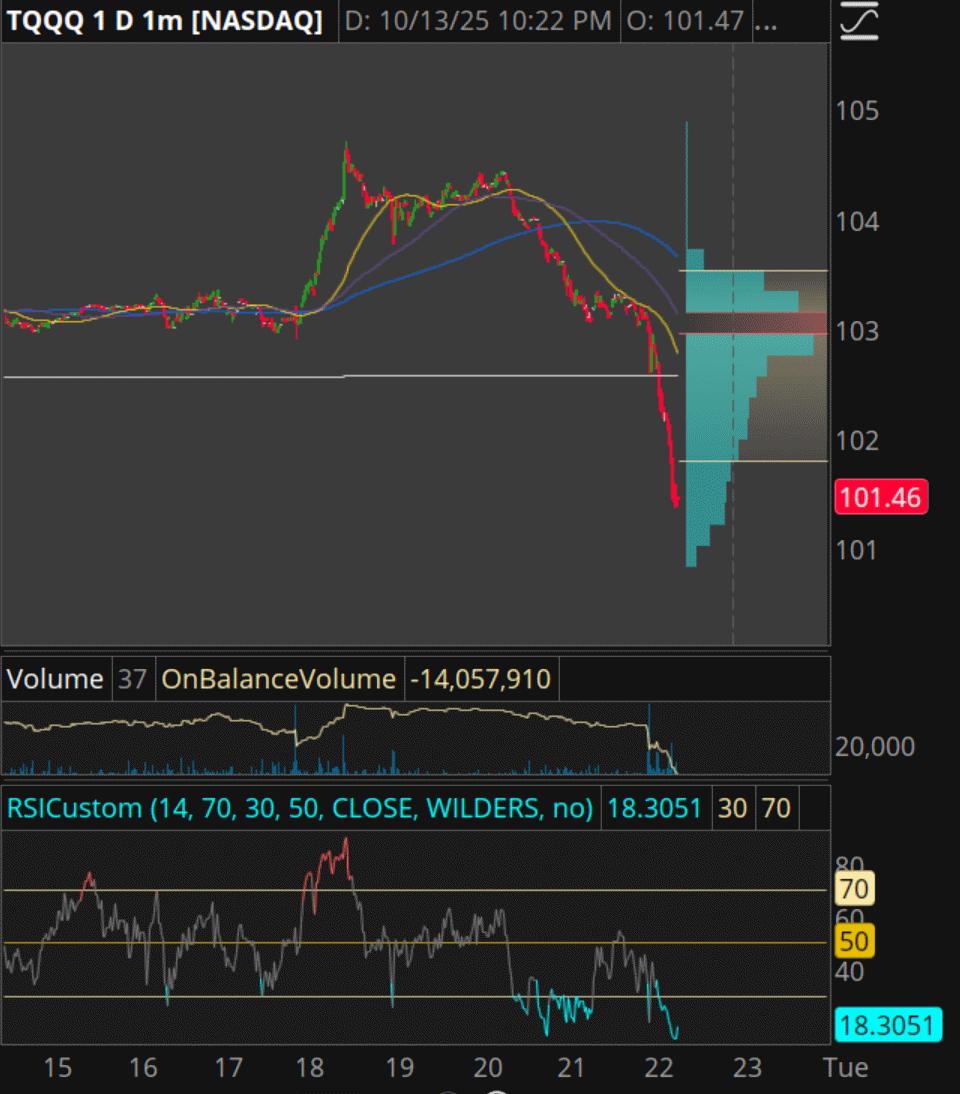This screenshot has width=960, height=1094.
Task: Click the red 101.46 last price label
Action: pos(881,497)
